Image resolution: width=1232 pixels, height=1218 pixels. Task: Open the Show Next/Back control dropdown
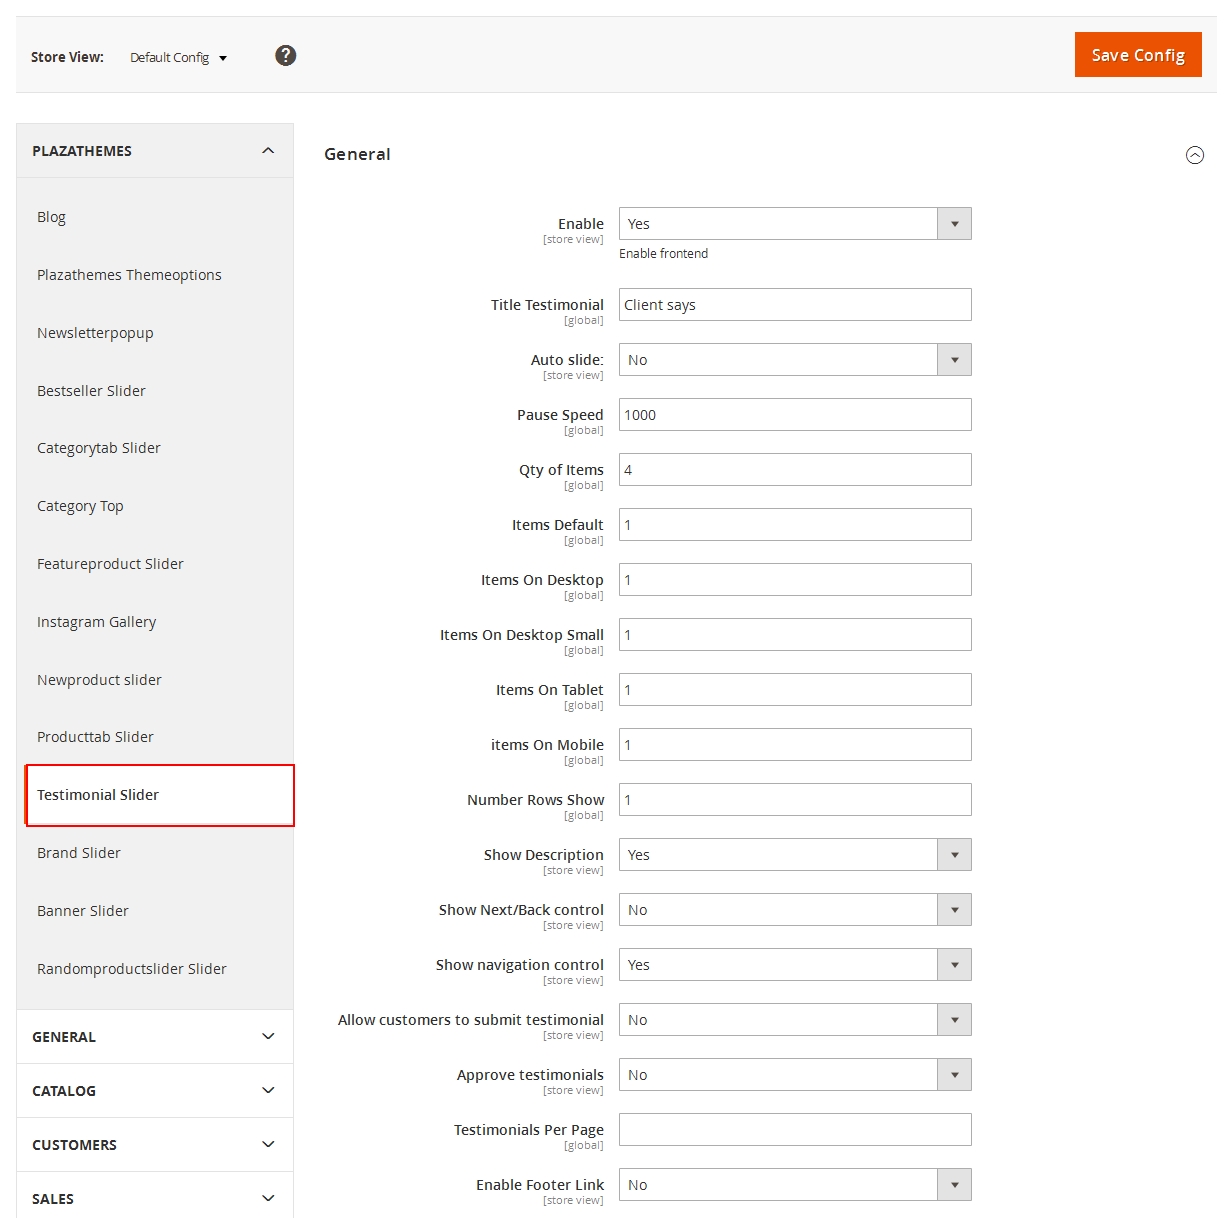click(794, 910)
